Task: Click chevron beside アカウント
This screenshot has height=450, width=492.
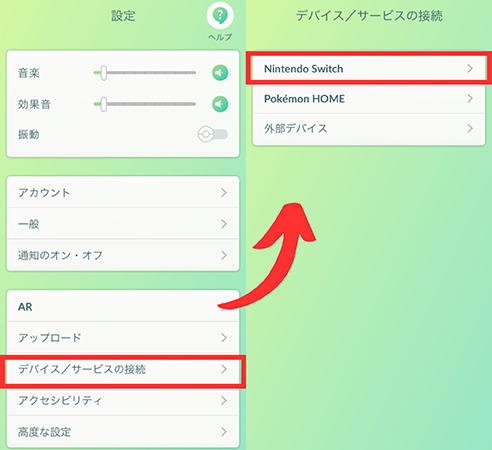Action: pos(224,192)
